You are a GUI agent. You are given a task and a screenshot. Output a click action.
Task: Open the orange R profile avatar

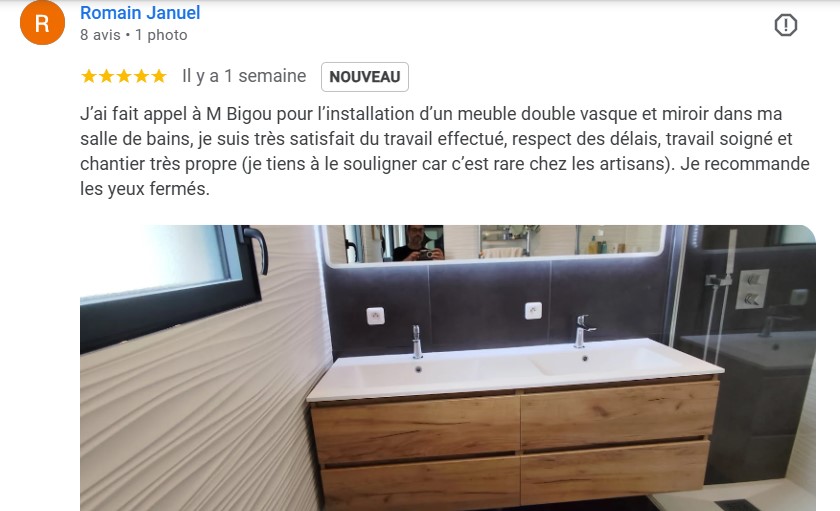coord(42,22)
